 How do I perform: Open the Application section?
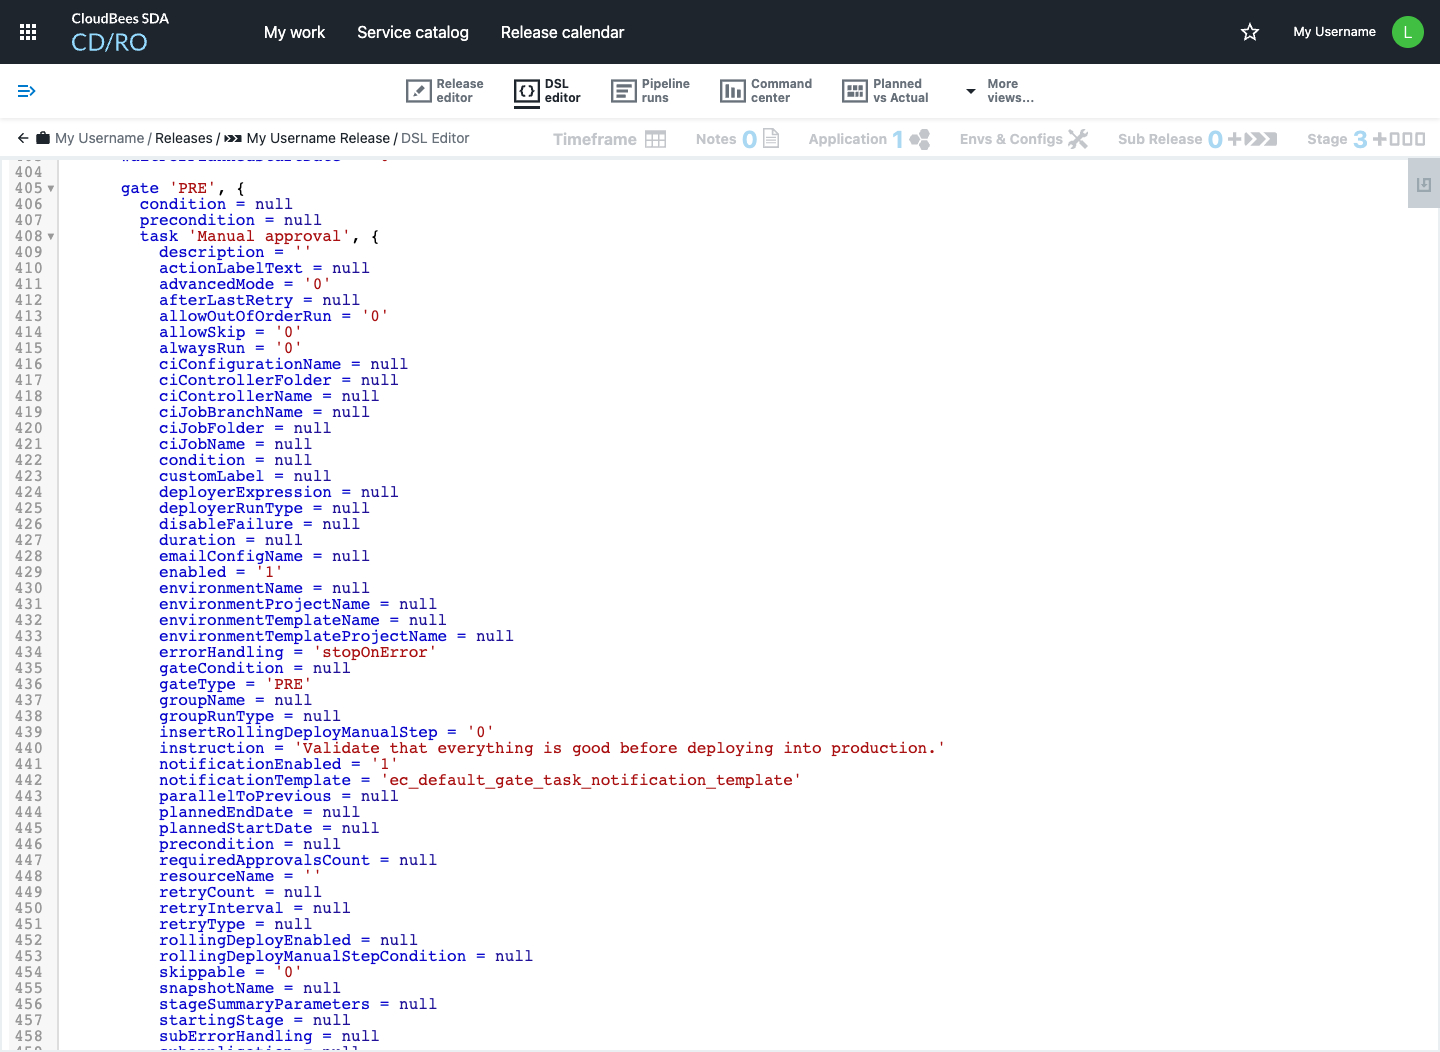[x=869, y=139]
